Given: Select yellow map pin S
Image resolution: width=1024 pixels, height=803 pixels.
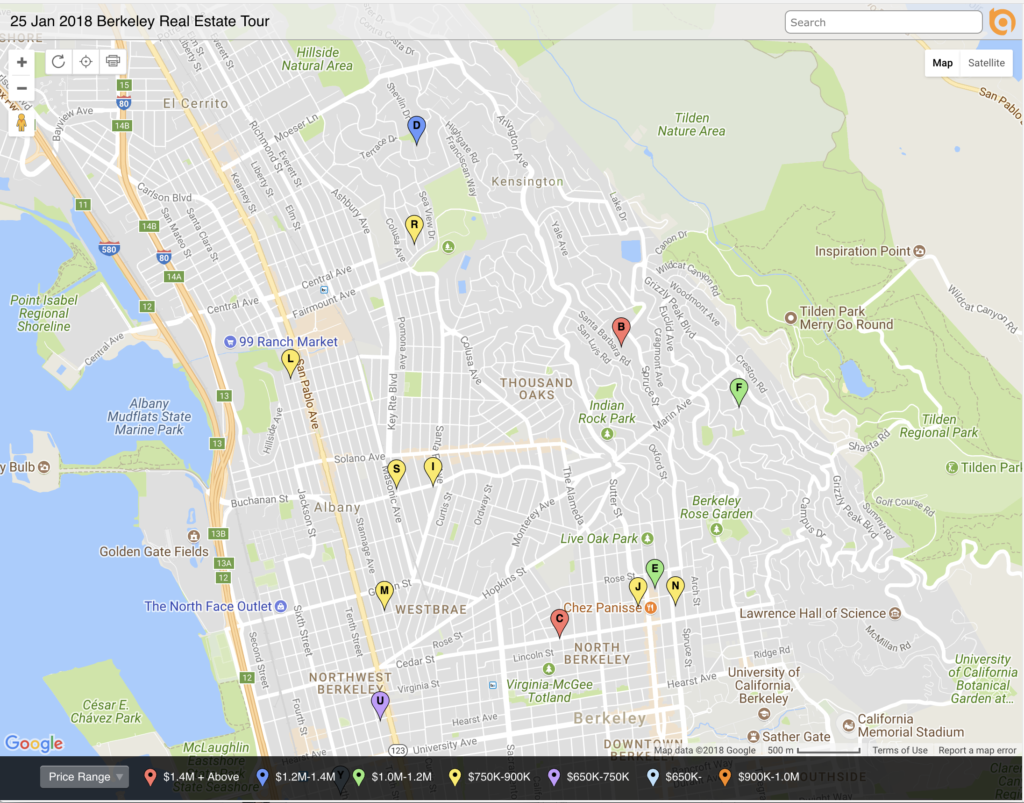Looking at the screenshot, I should (396, 473).
